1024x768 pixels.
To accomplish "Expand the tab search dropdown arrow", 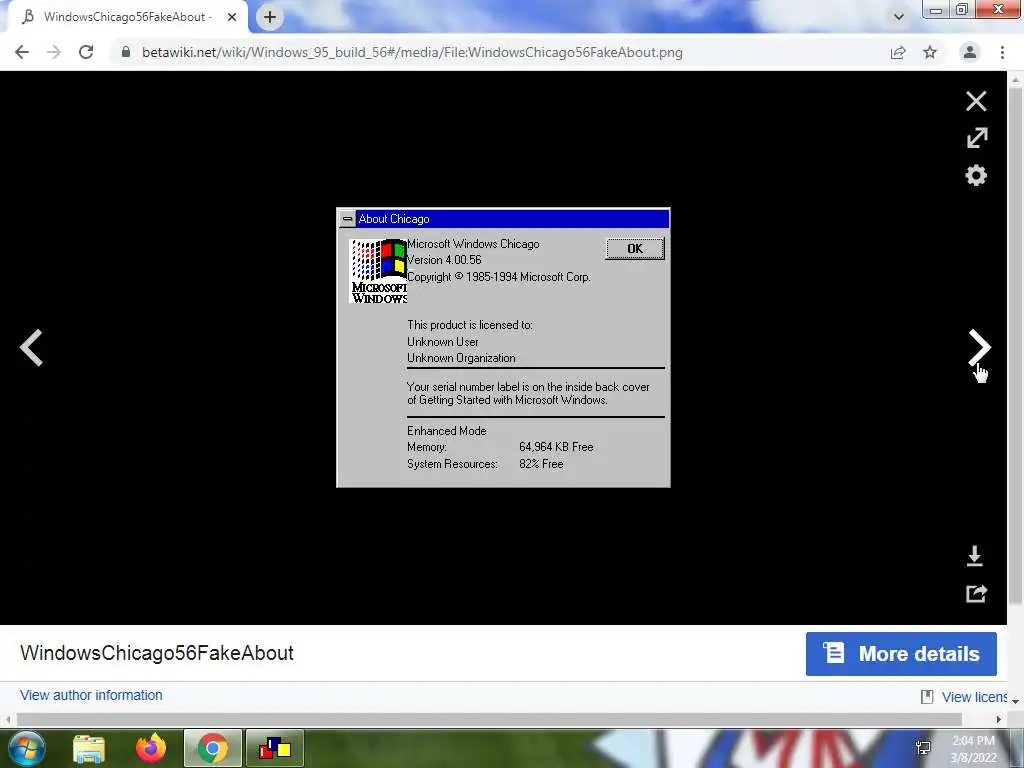I will pos(899,17).
